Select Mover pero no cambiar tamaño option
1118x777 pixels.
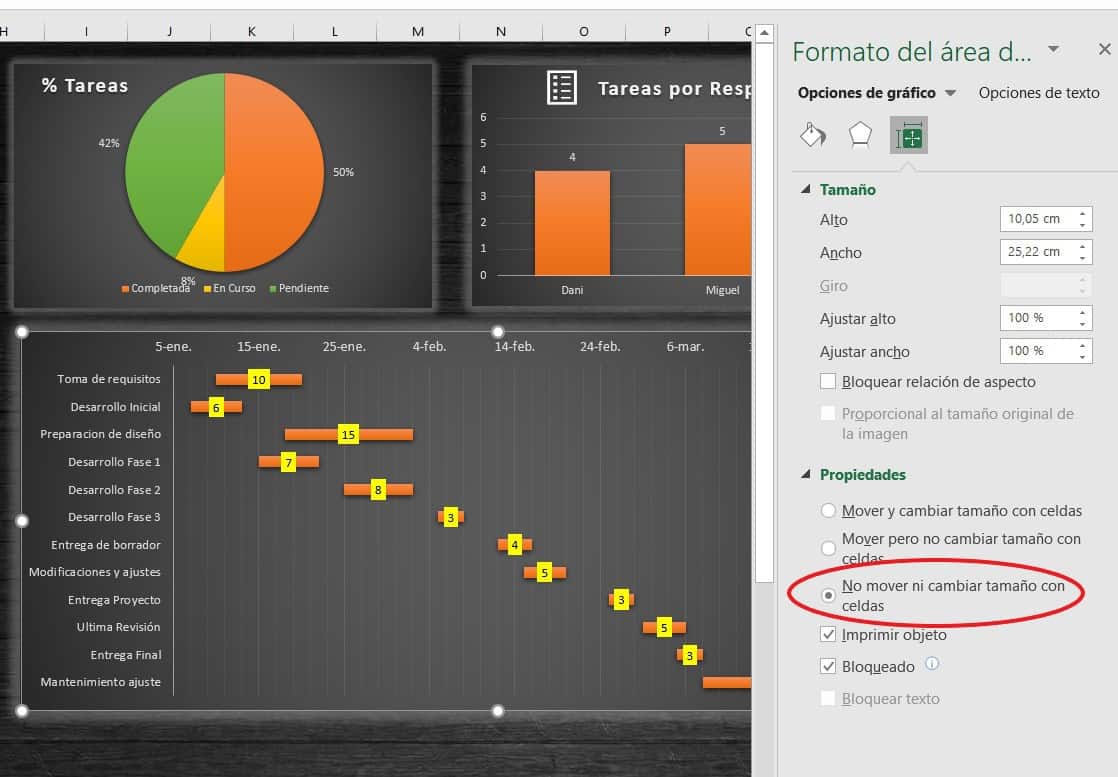point(828,548)
